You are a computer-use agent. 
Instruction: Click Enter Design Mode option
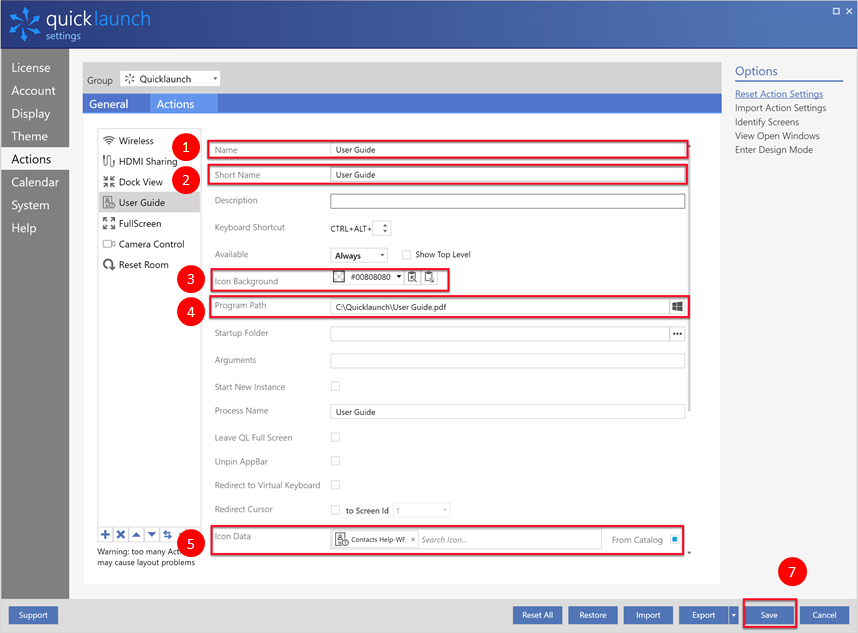pos(774,149)
